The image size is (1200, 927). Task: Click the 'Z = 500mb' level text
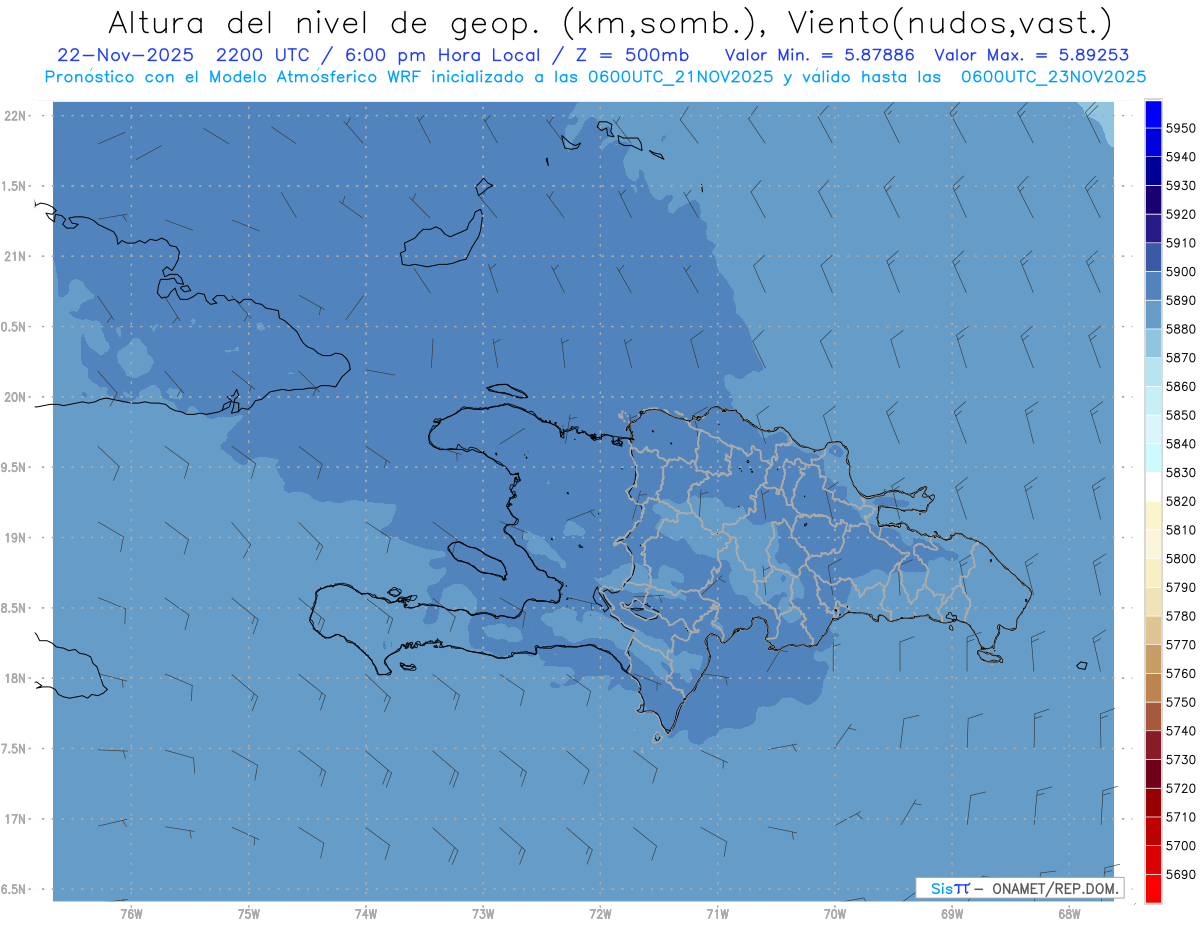pos(632,56)
